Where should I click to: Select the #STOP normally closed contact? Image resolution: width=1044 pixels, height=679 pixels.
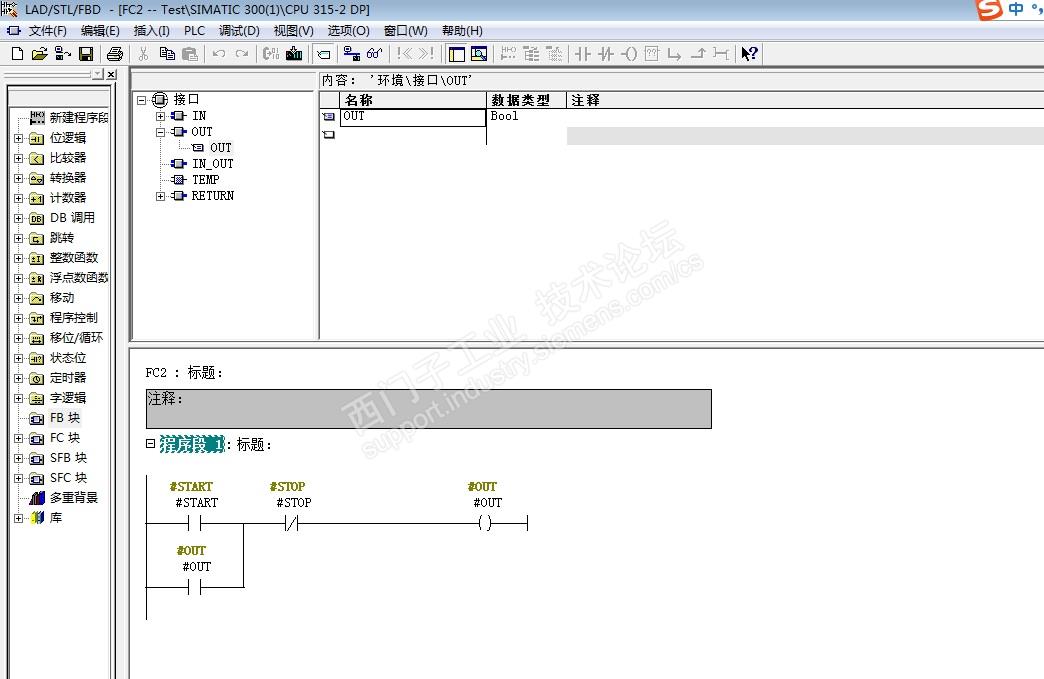[x=292, y=524]
